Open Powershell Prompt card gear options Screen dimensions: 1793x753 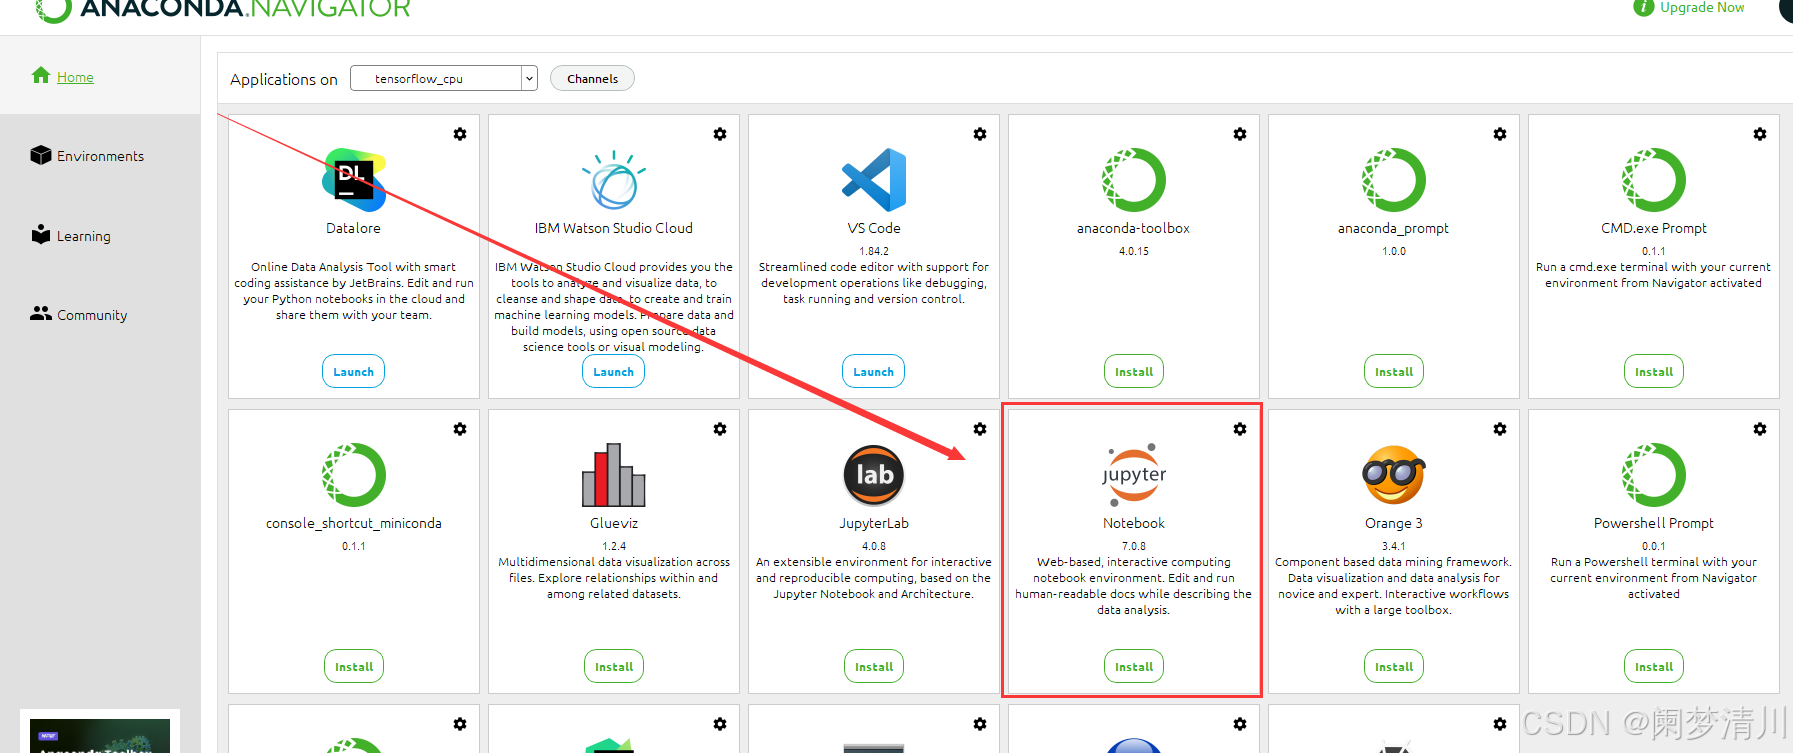click(x=1760, y=429)
